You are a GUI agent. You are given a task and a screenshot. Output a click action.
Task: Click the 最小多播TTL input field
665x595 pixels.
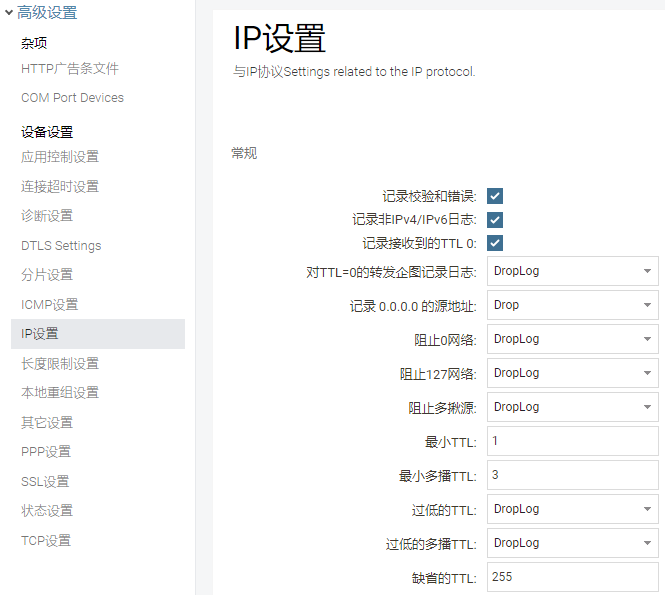573,475
